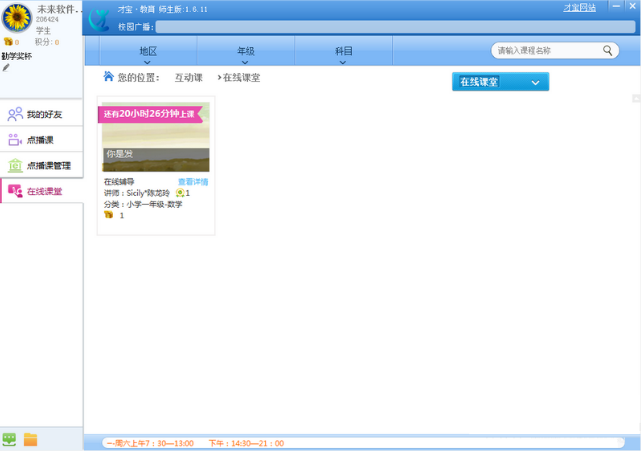Click the pink countdown banner
The height and width of the screenshot is (451, 641).
tap(150, 114)
